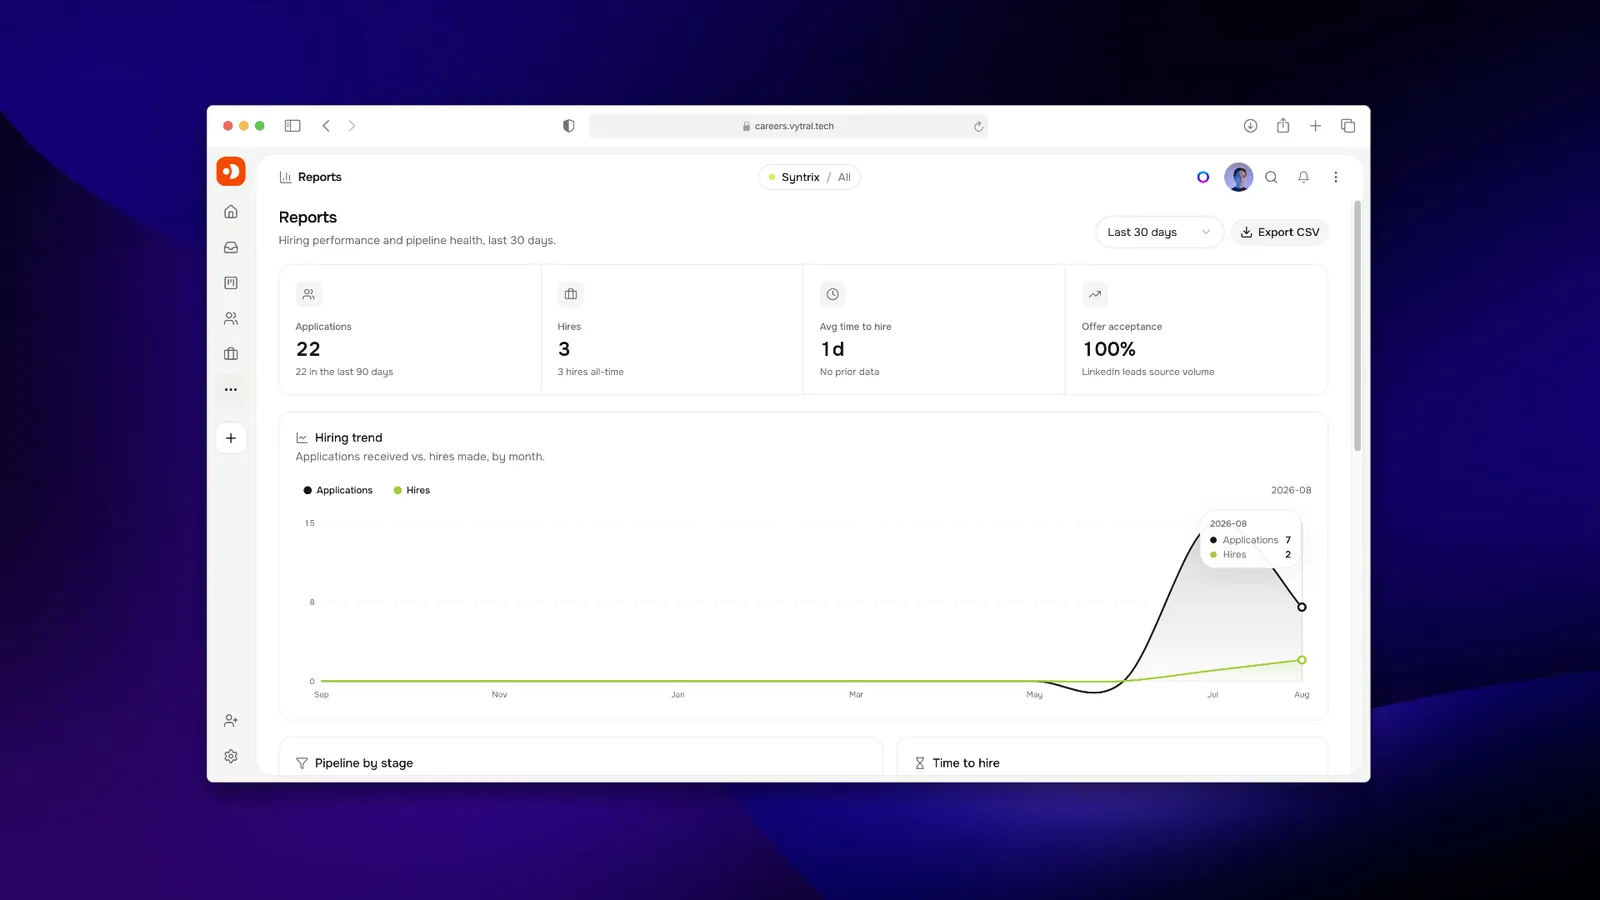The image size is (1600, 900).
Task: Click the three-dots More item in sidebar
Action: point(231,390)
